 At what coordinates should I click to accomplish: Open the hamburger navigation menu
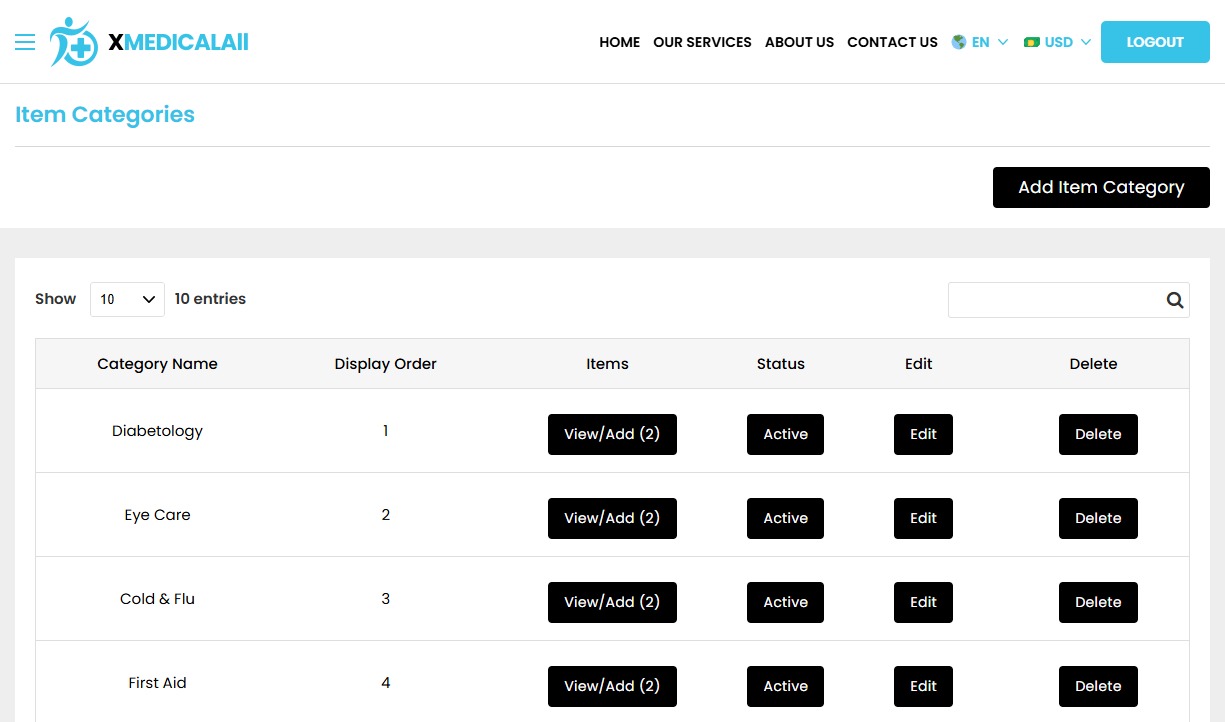click(25, 42)
